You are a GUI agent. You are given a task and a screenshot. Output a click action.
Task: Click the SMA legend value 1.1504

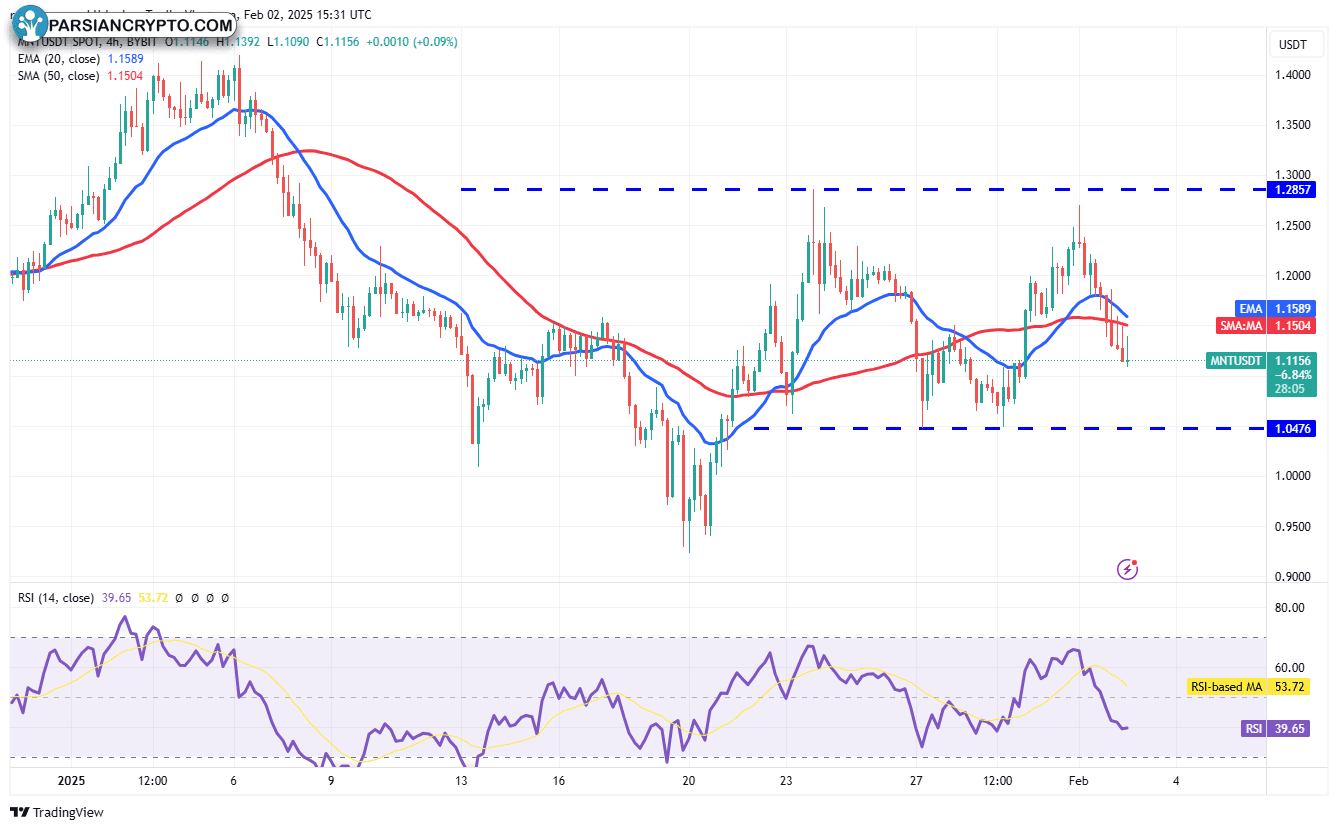124,76
